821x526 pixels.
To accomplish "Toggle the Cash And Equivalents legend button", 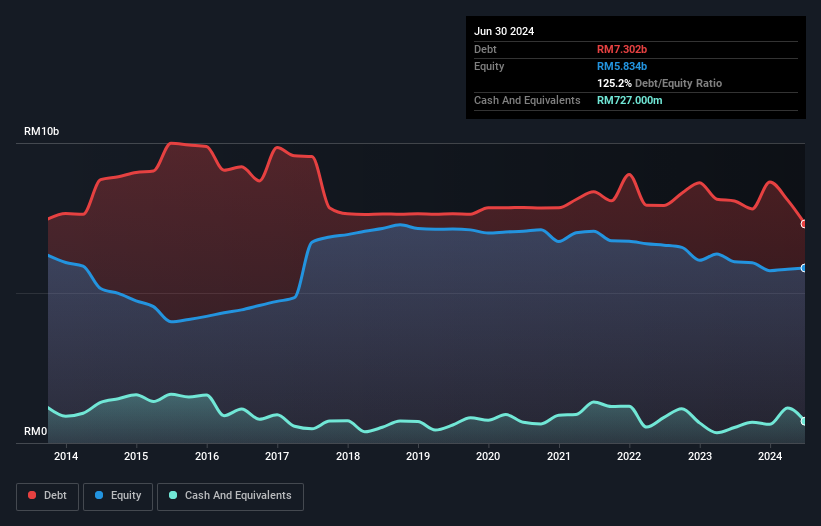I will point(230,496).
